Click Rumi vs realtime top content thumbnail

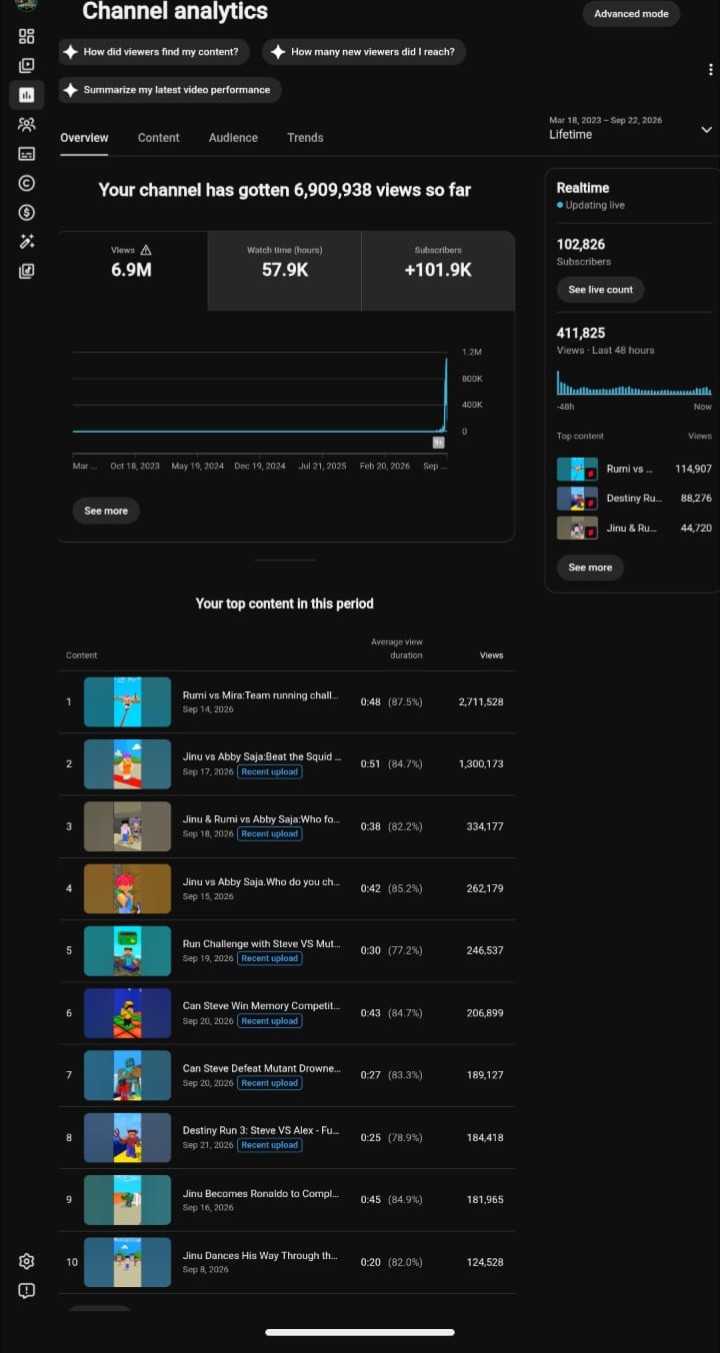[x=577, y=469]
